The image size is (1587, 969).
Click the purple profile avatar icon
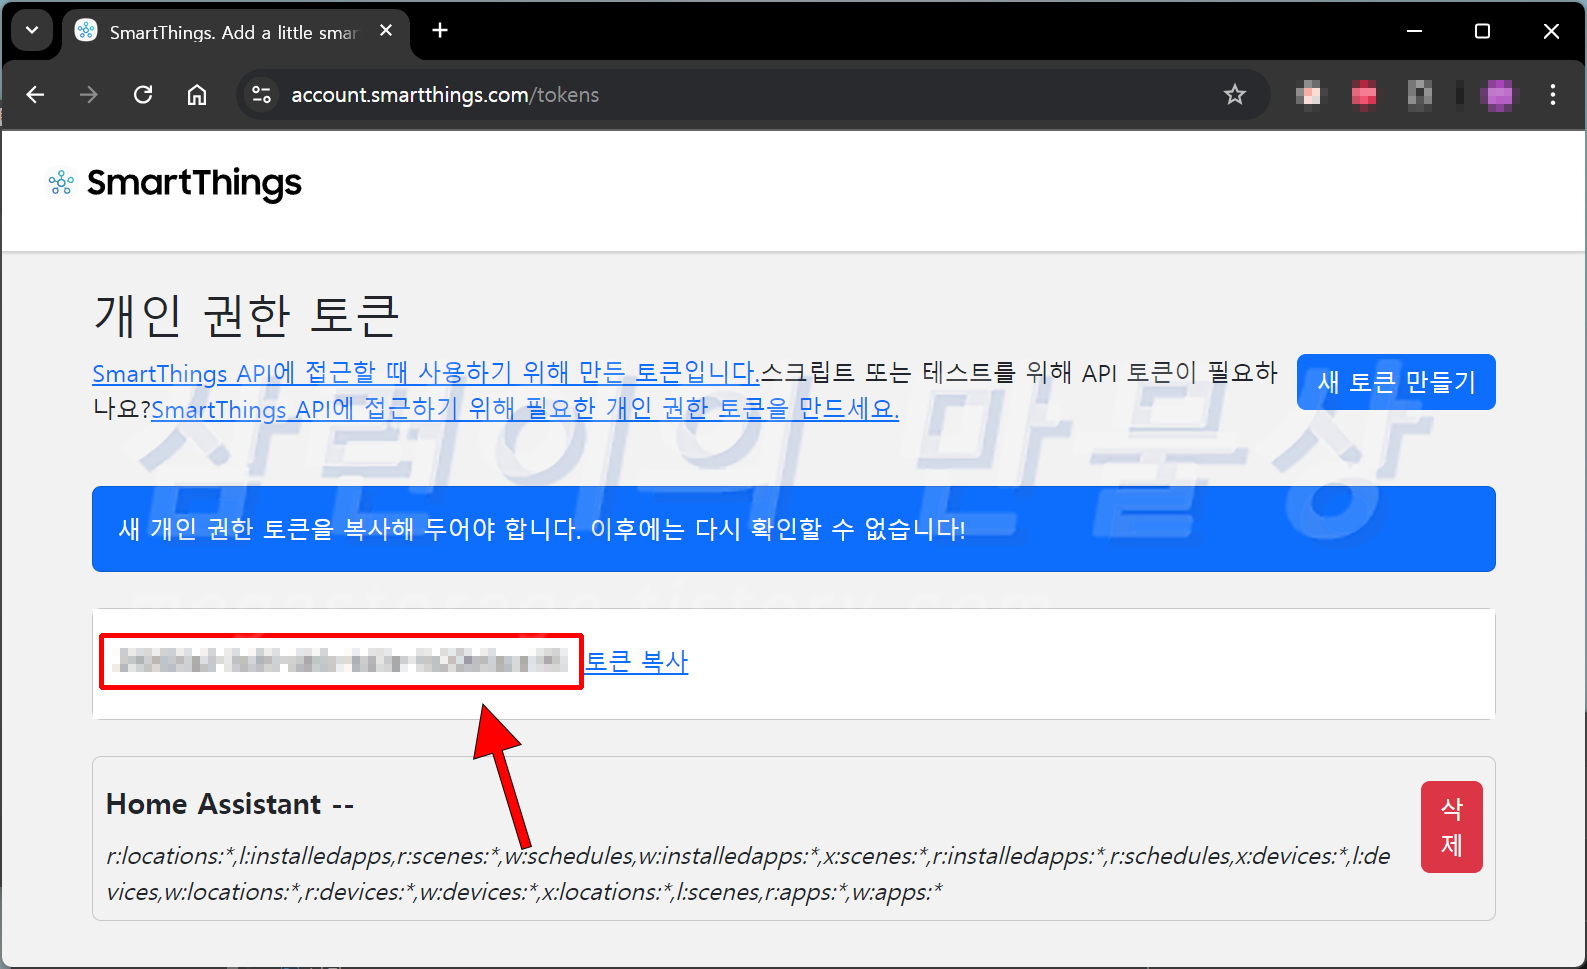(x=1498, y=95)
